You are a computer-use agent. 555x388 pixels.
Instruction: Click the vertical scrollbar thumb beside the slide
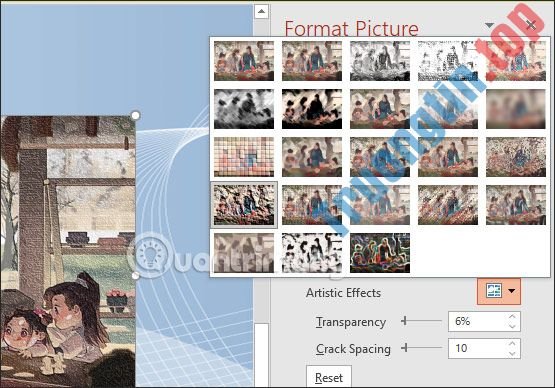click(x=261, y=355)
